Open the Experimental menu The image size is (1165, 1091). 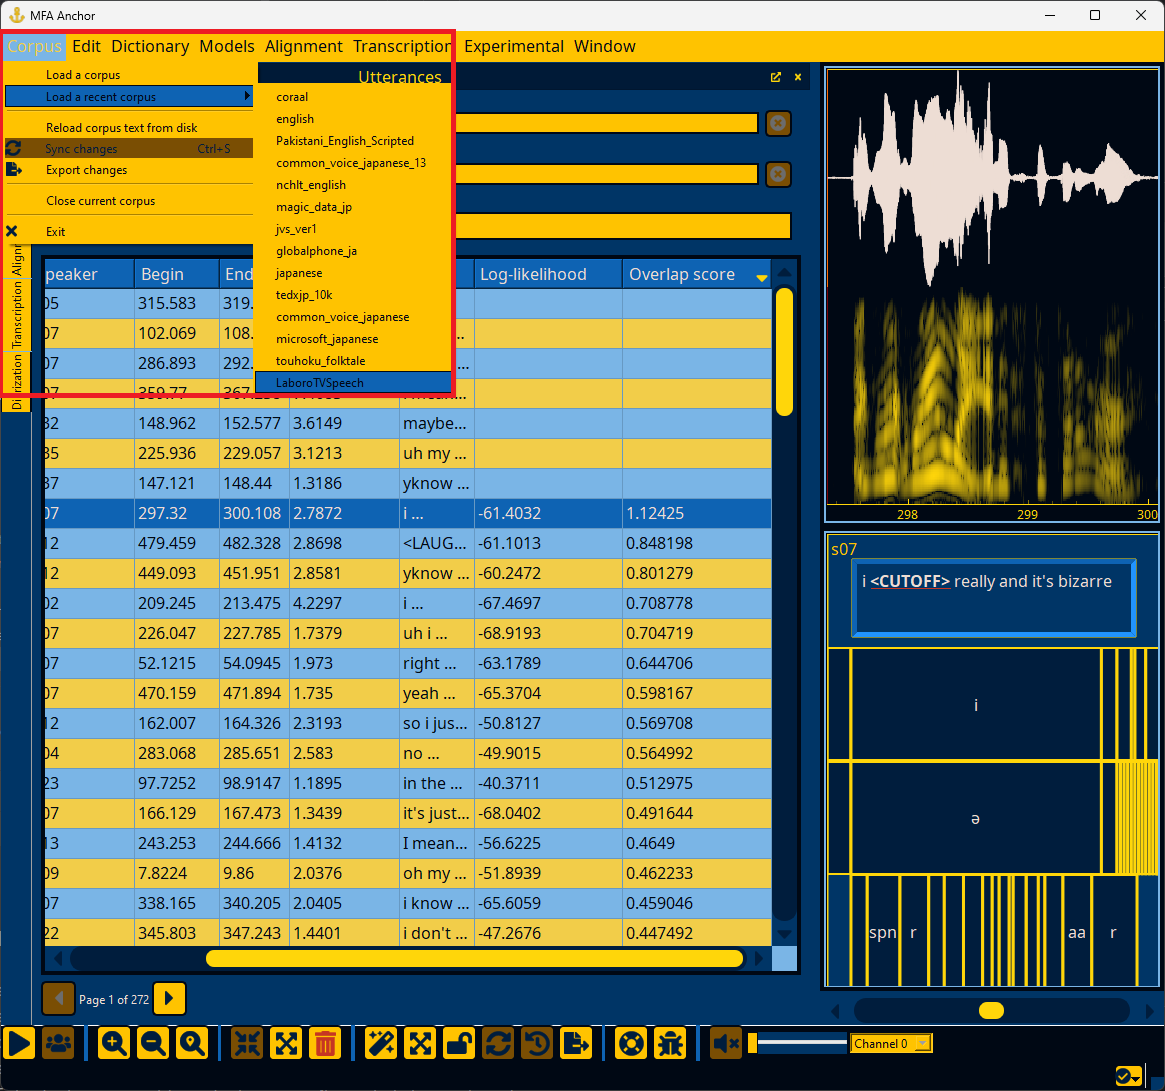click(514, 46)
